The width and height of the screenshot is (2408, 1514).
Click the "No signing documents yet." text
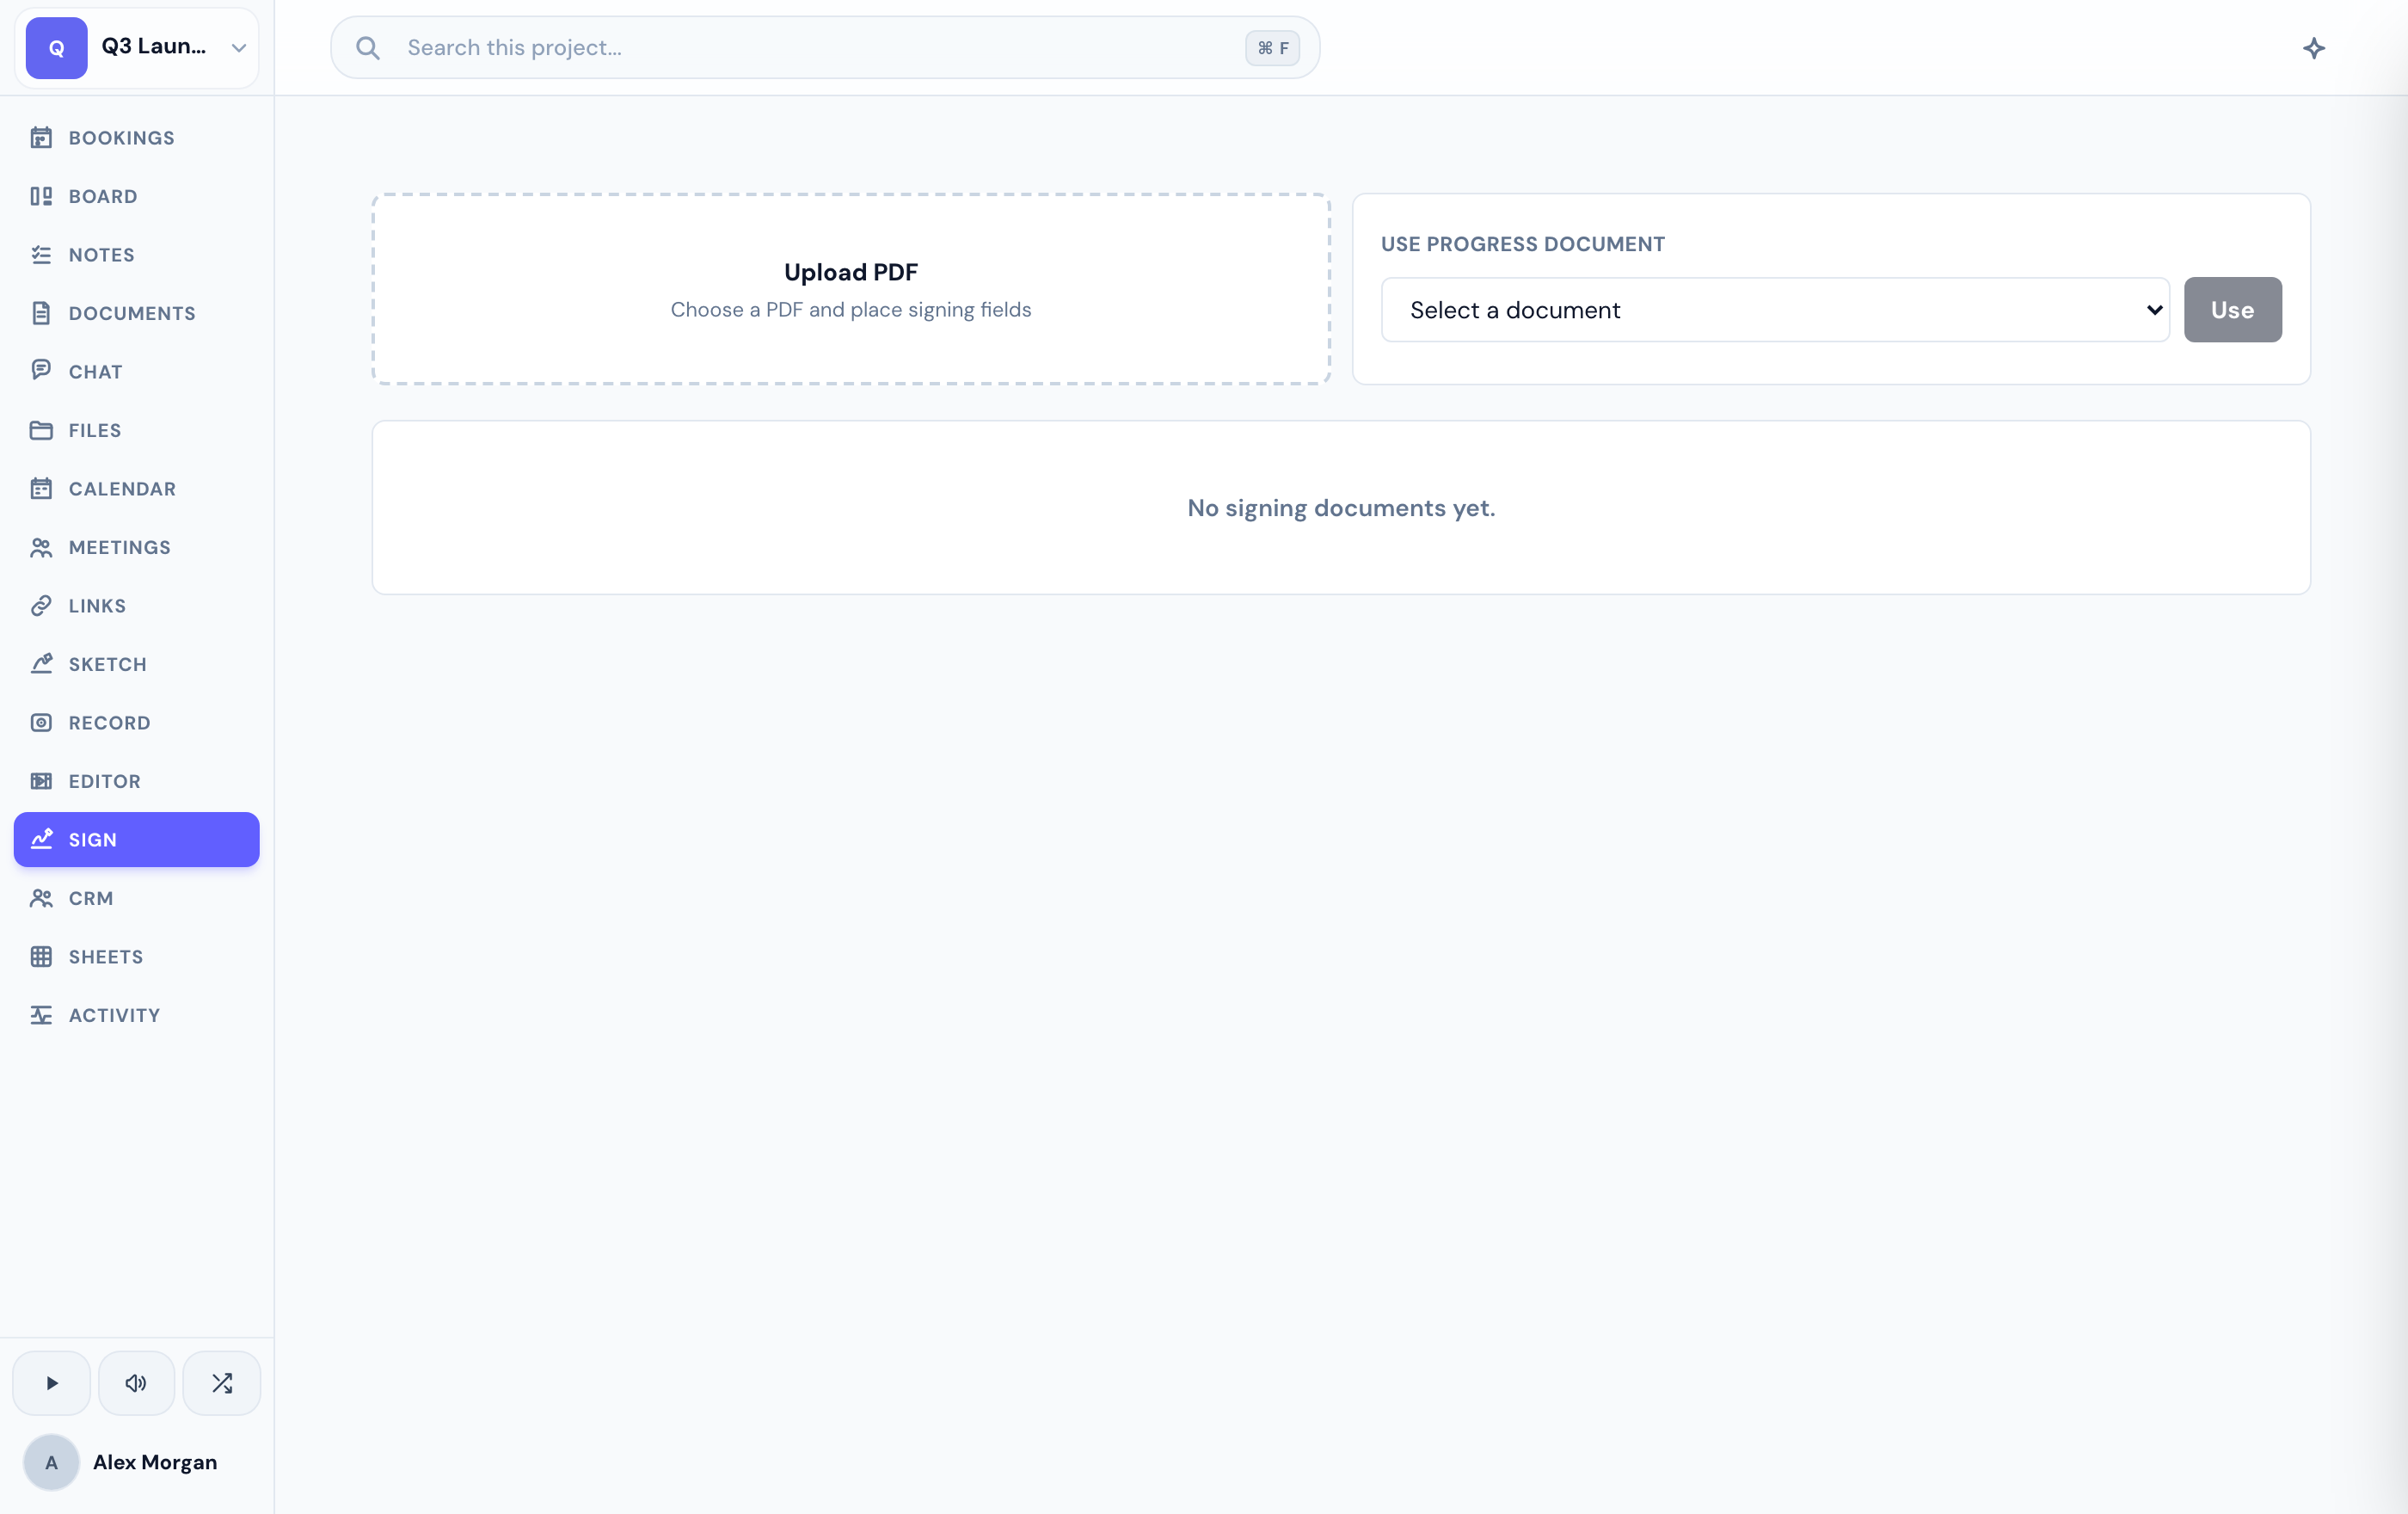click(x=1341, y=508)
